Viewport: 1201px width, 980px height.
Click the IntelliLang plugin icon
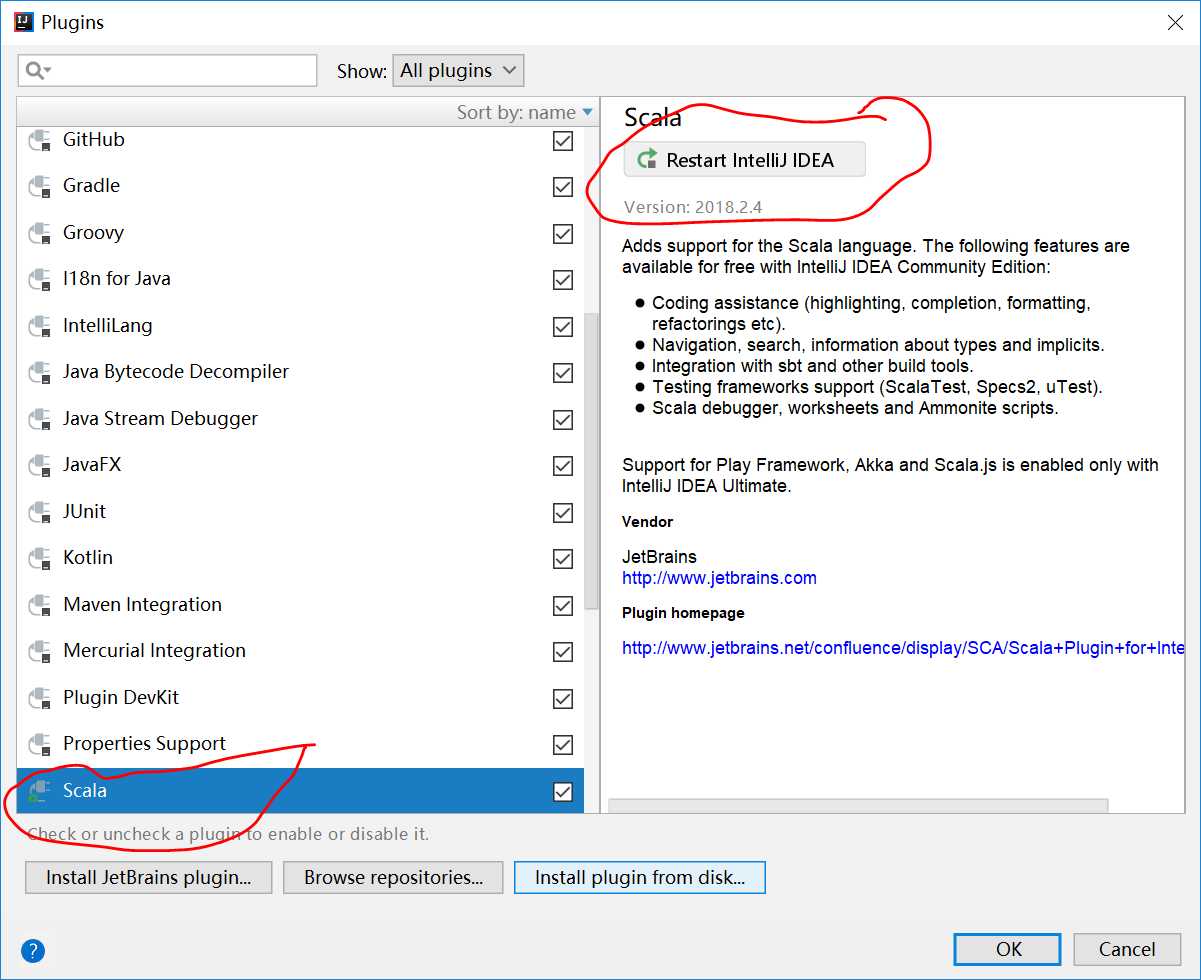point(40,327)
